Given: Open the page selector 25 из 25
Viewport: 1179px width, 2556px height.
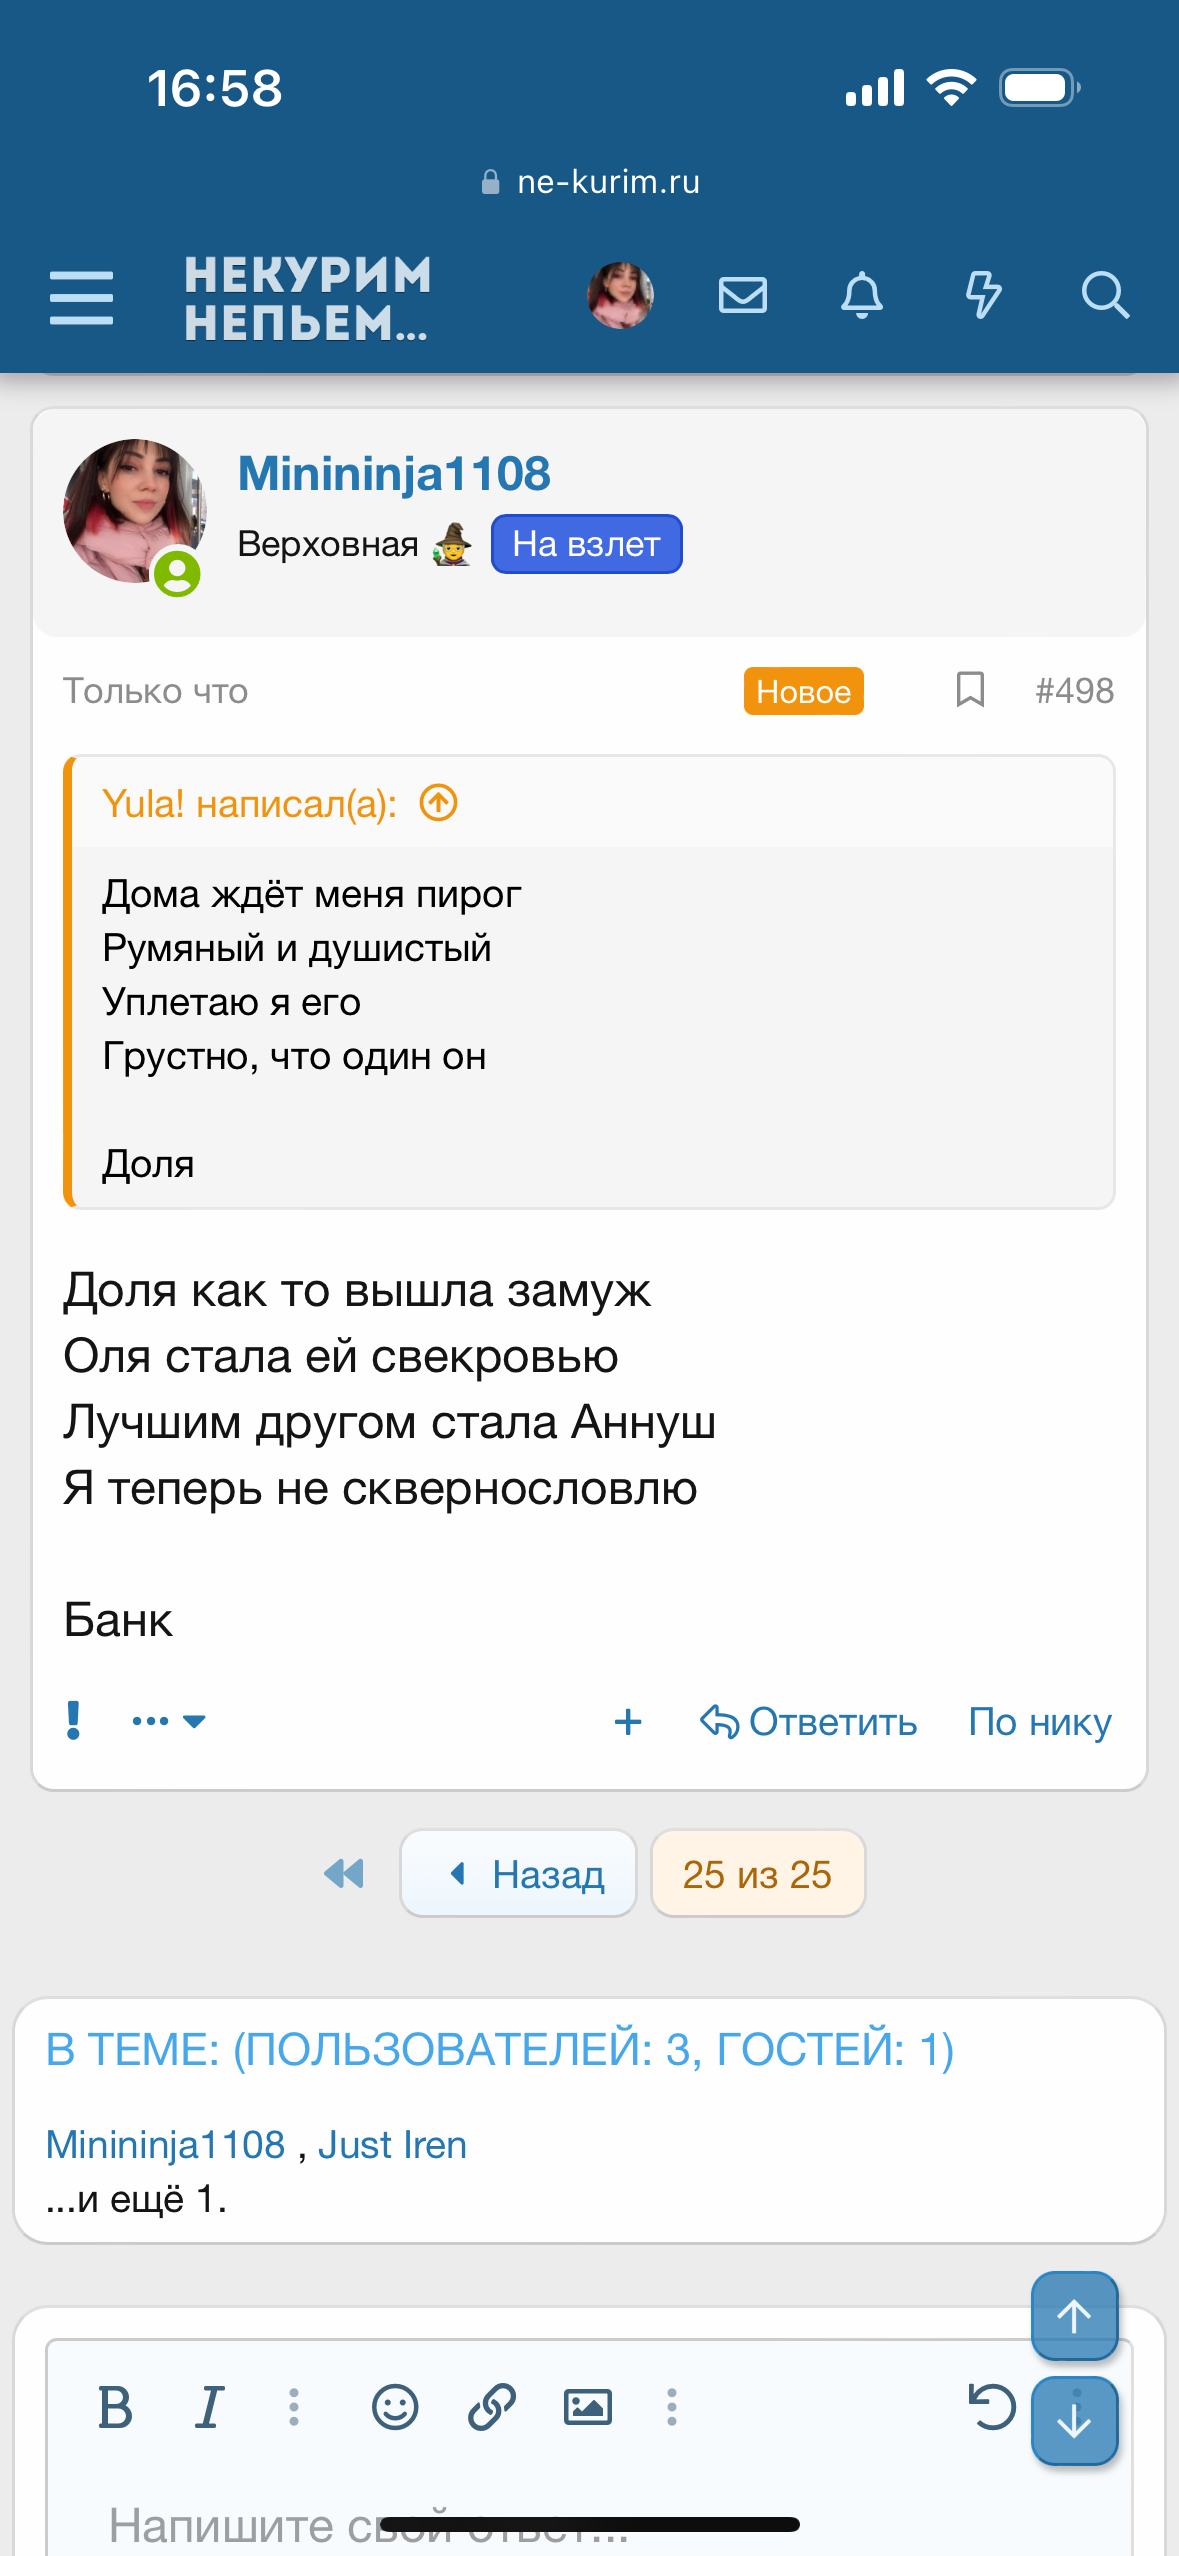Looking at the screenshot, I should (757, 1873).
